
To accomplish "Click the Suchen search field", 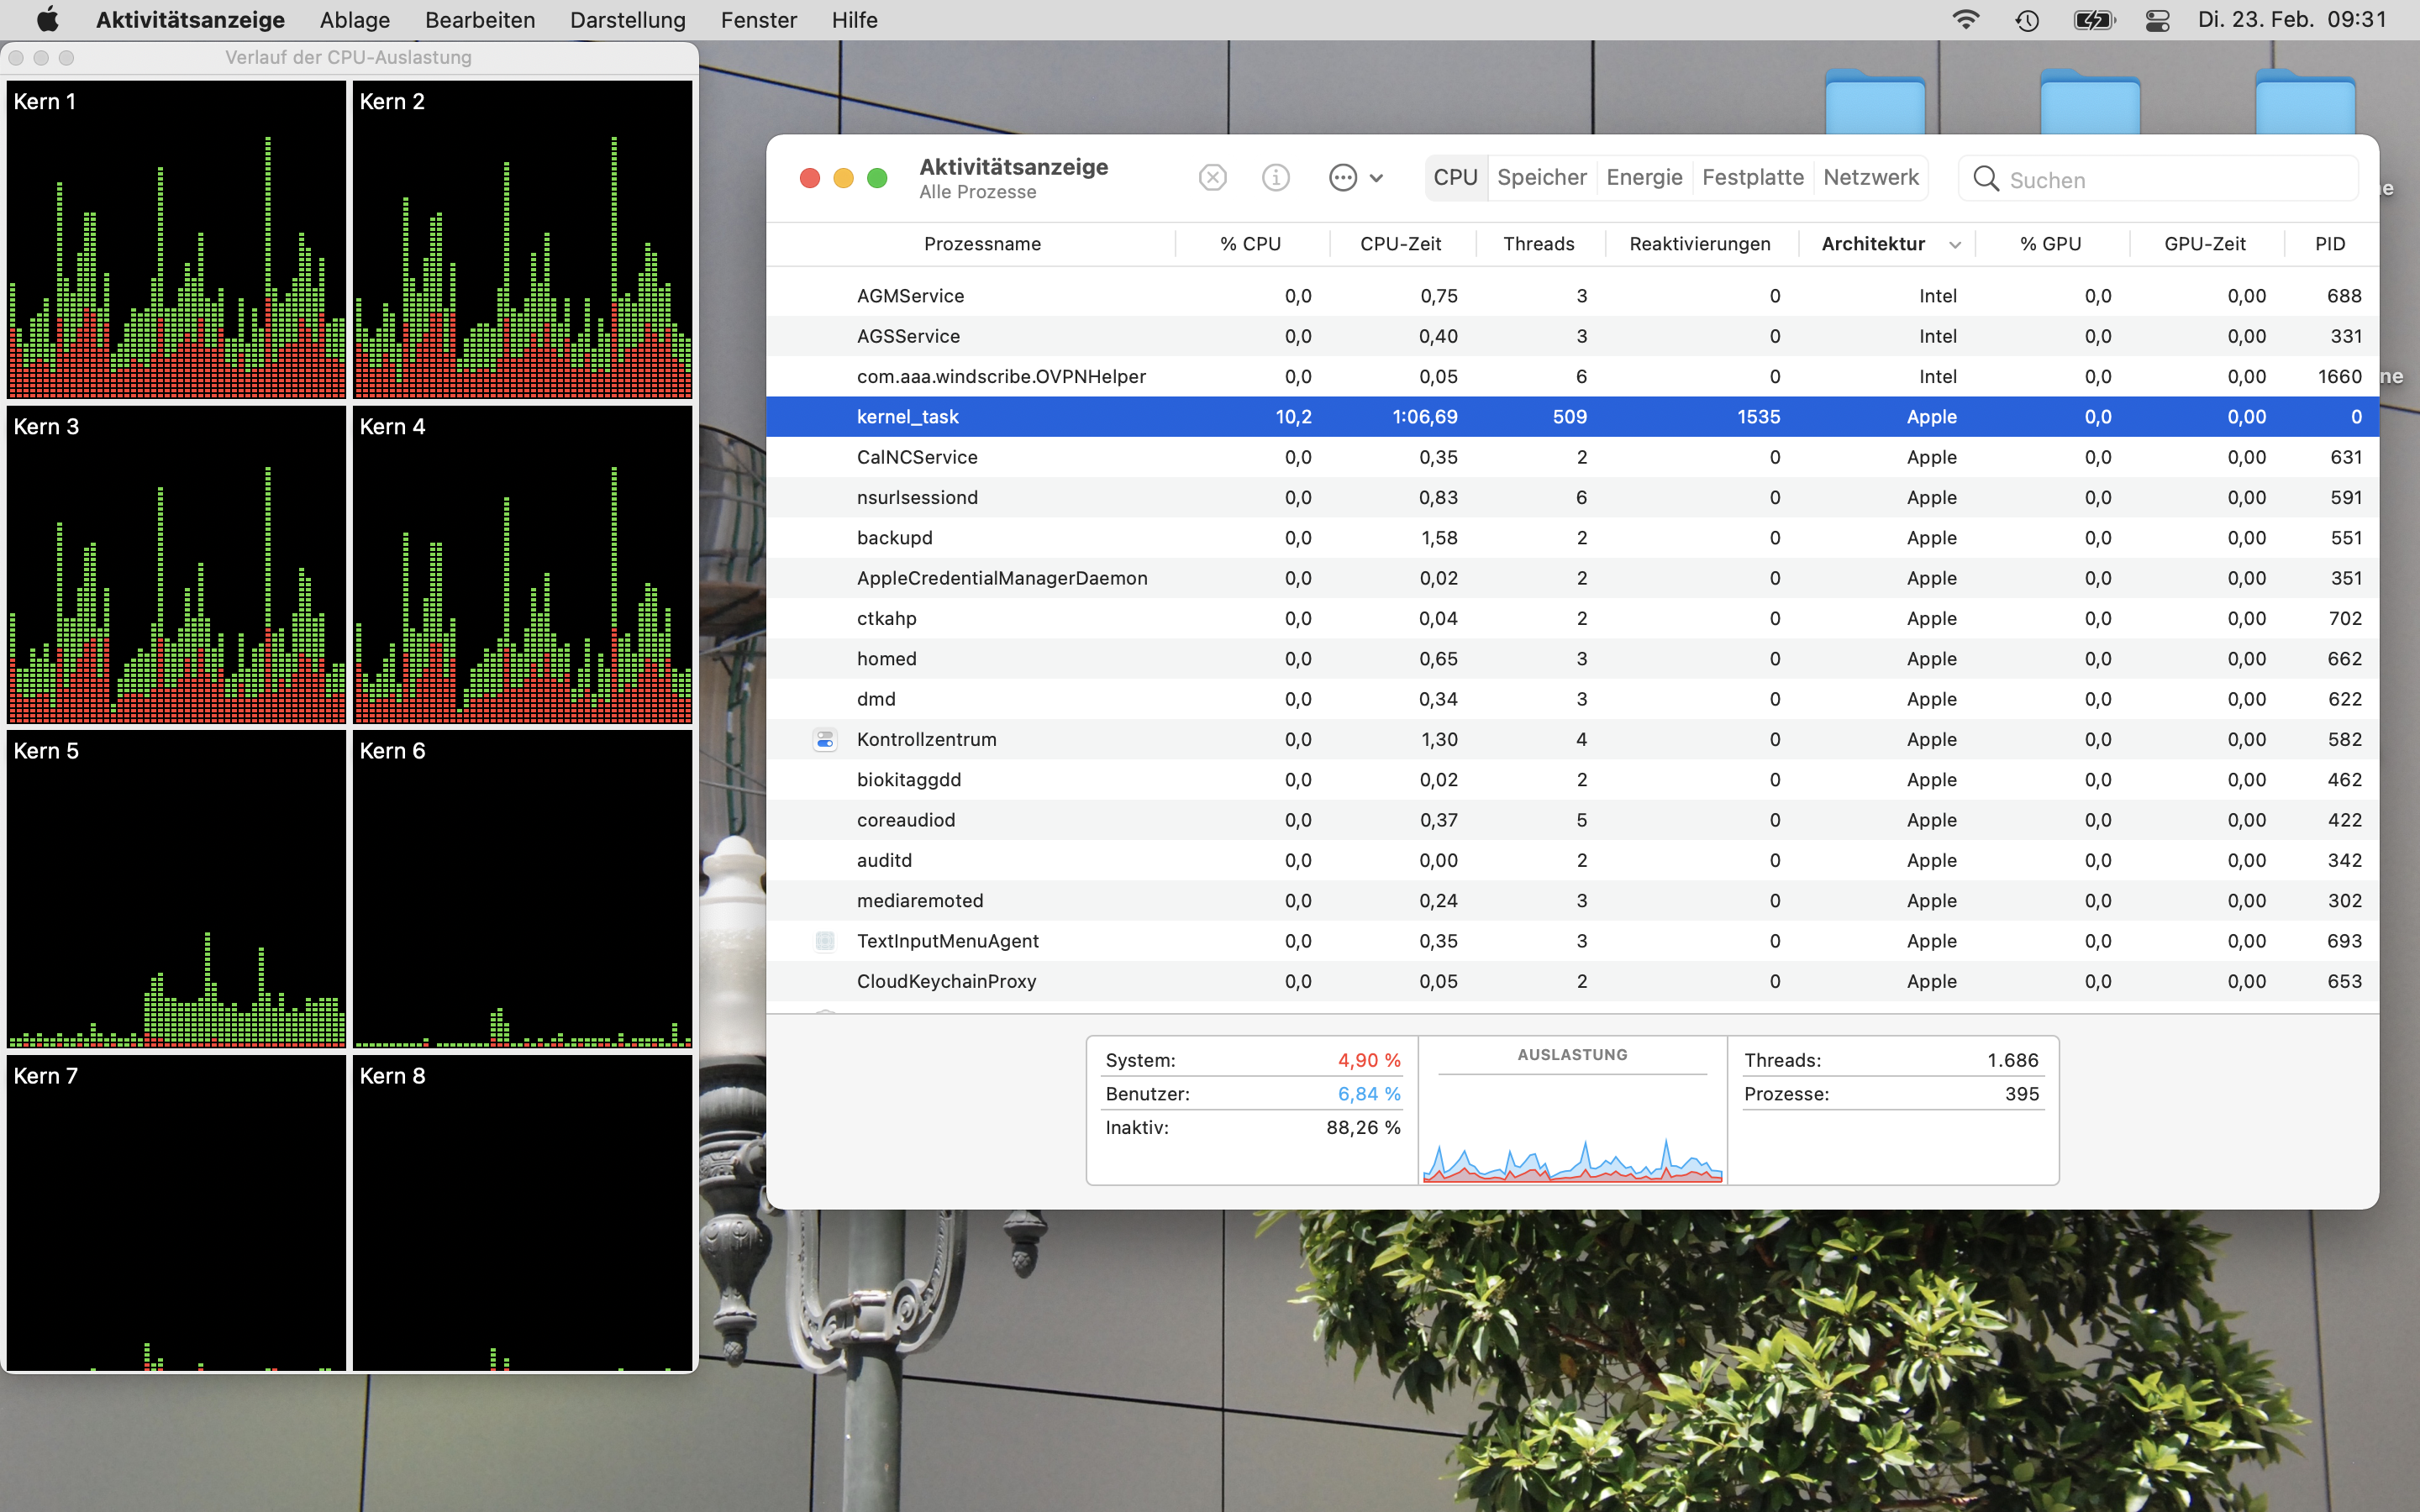I will click(x=2170, y=180).
